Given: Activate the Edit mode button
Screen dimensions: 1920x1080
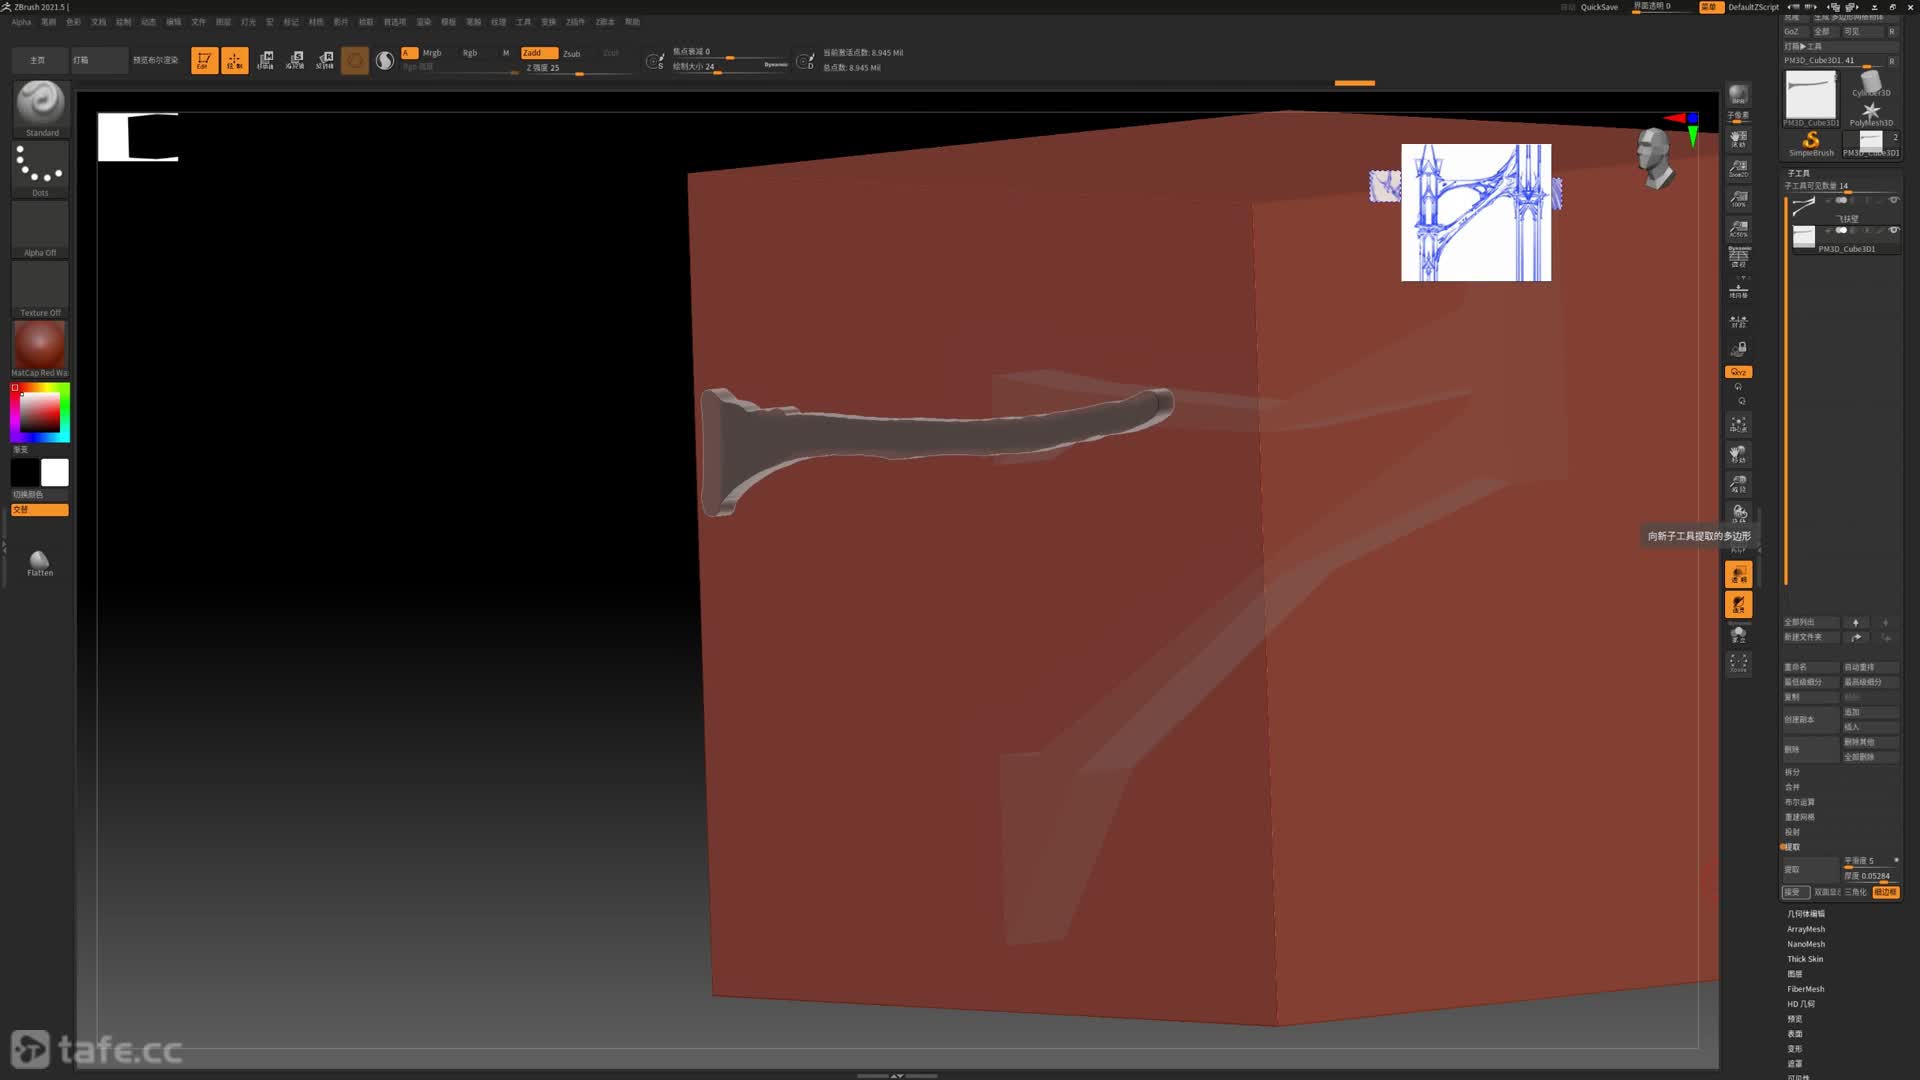Looking at the screenshot, I should (204, 61).
